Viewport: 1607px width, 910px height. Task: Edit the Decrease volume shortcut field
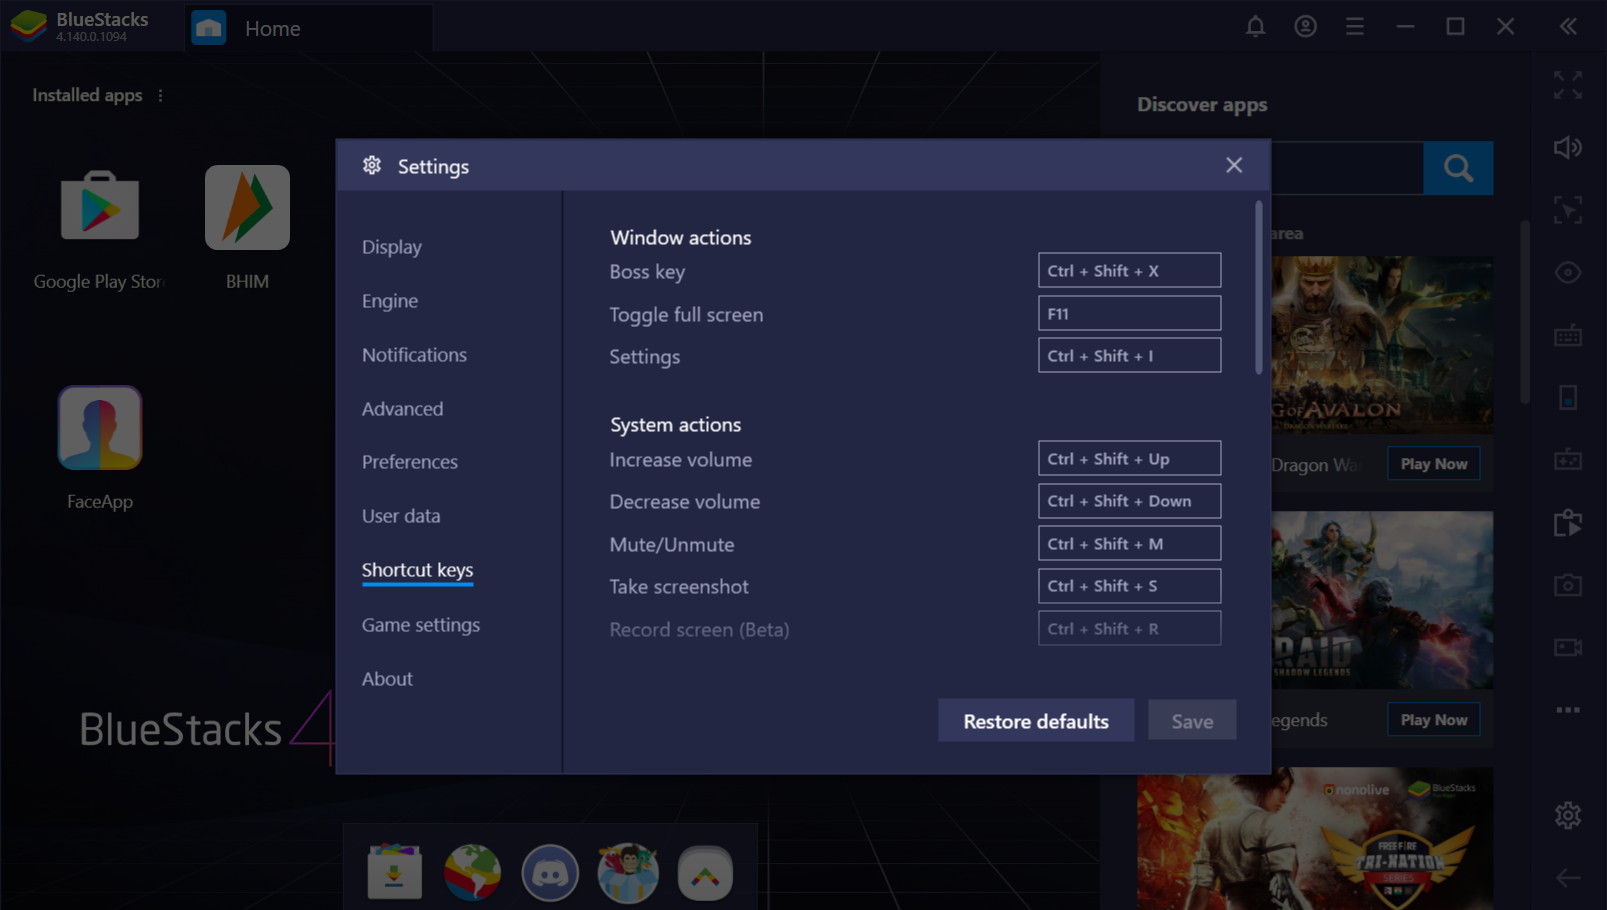tap(1129, 500)
